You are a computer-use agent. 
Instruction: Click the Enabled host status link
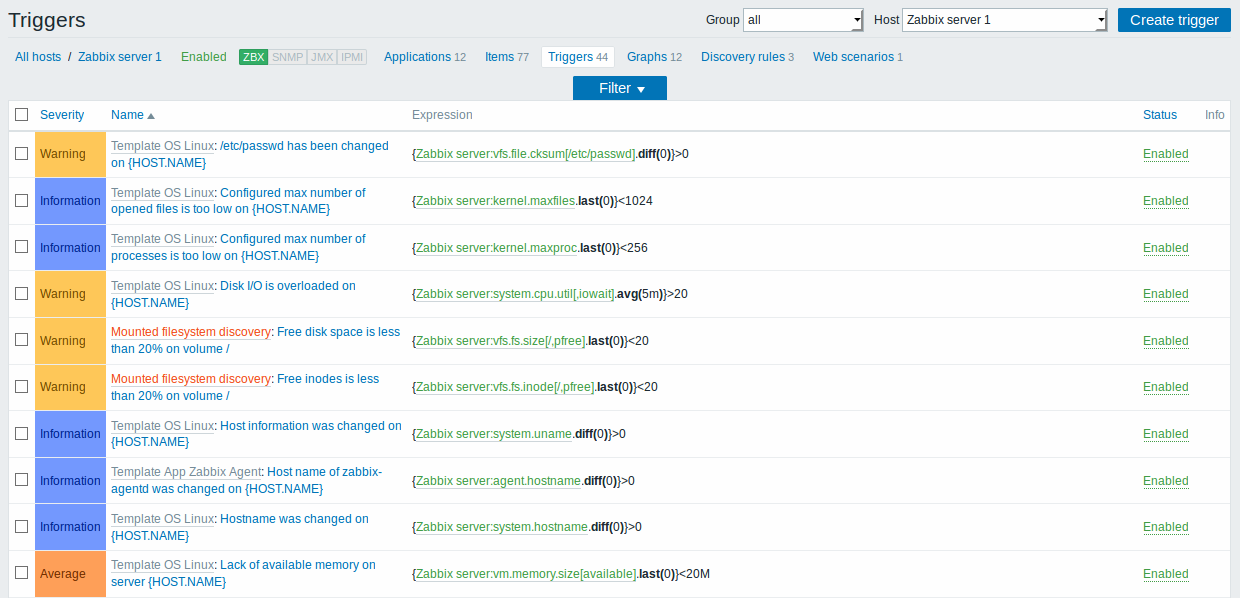204,57
